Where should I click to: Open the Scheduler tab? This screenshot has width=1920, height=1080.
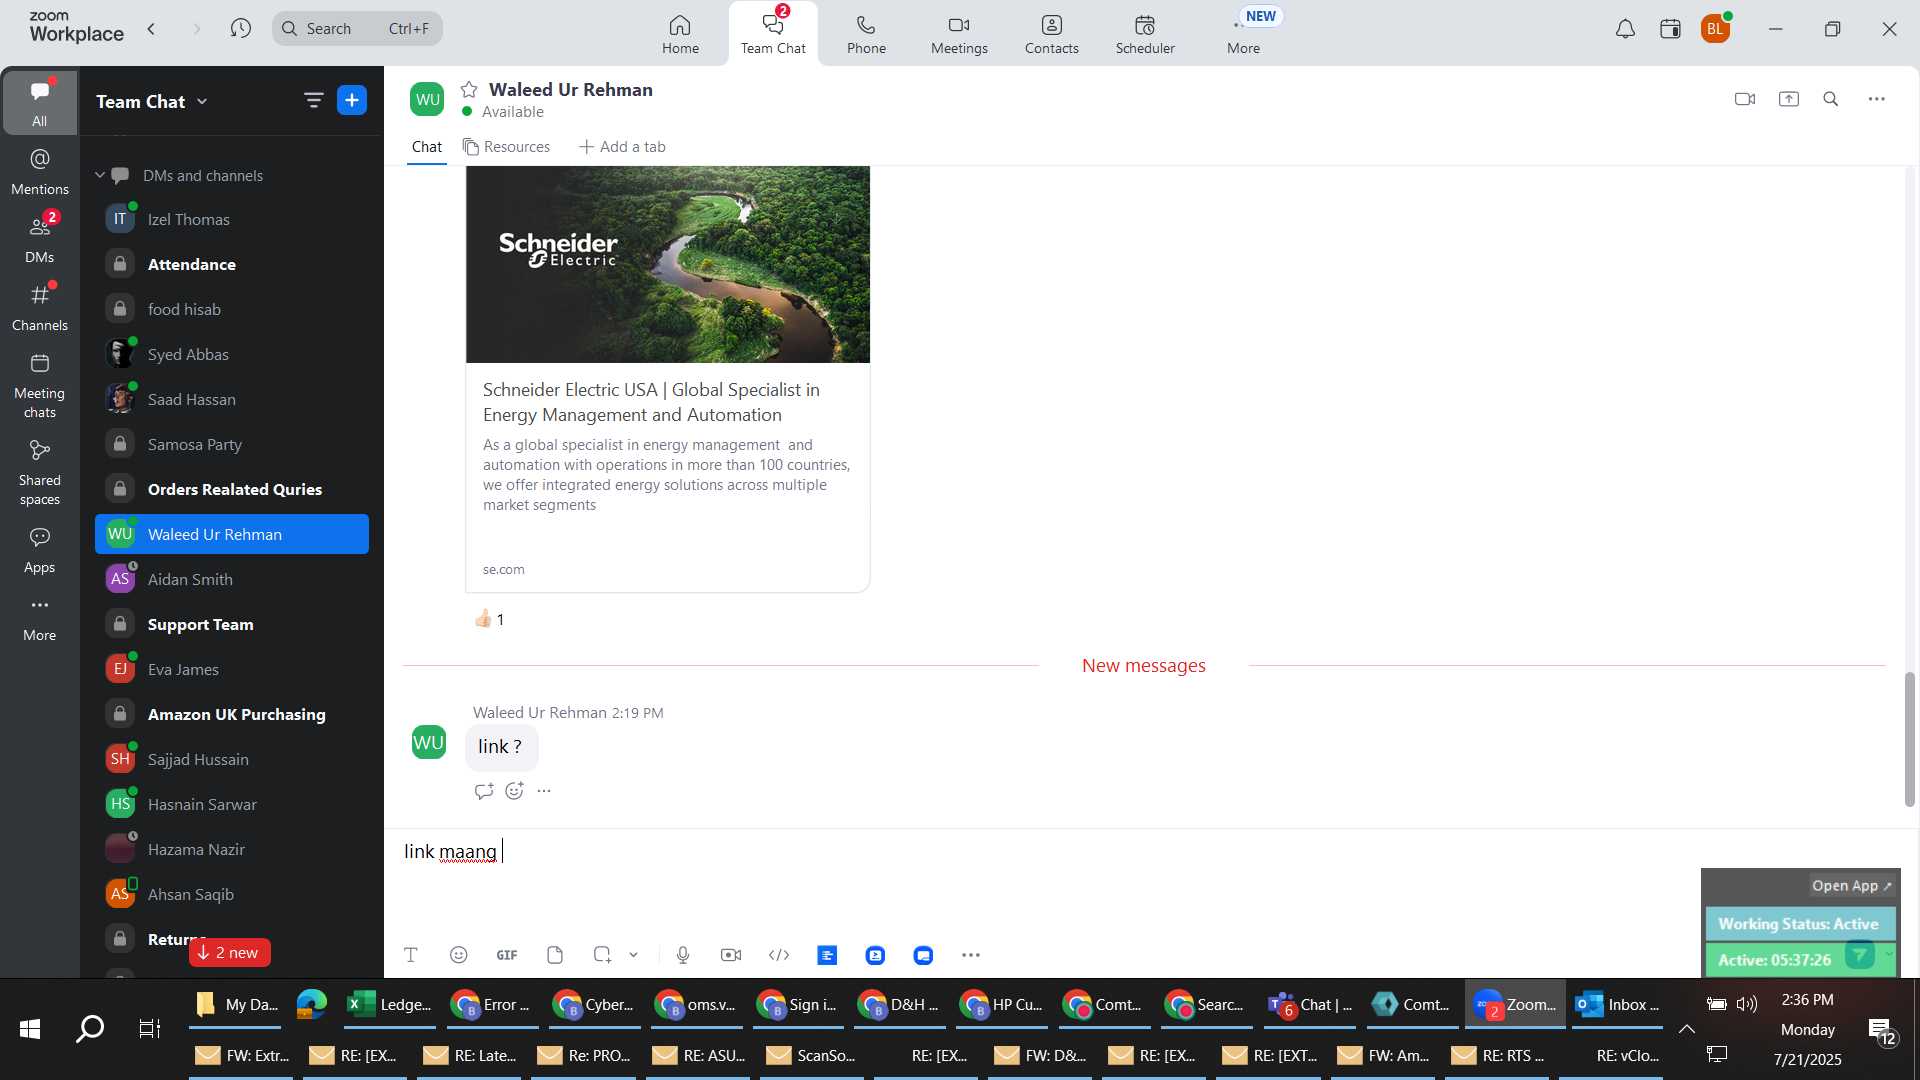pos(1145,34)
